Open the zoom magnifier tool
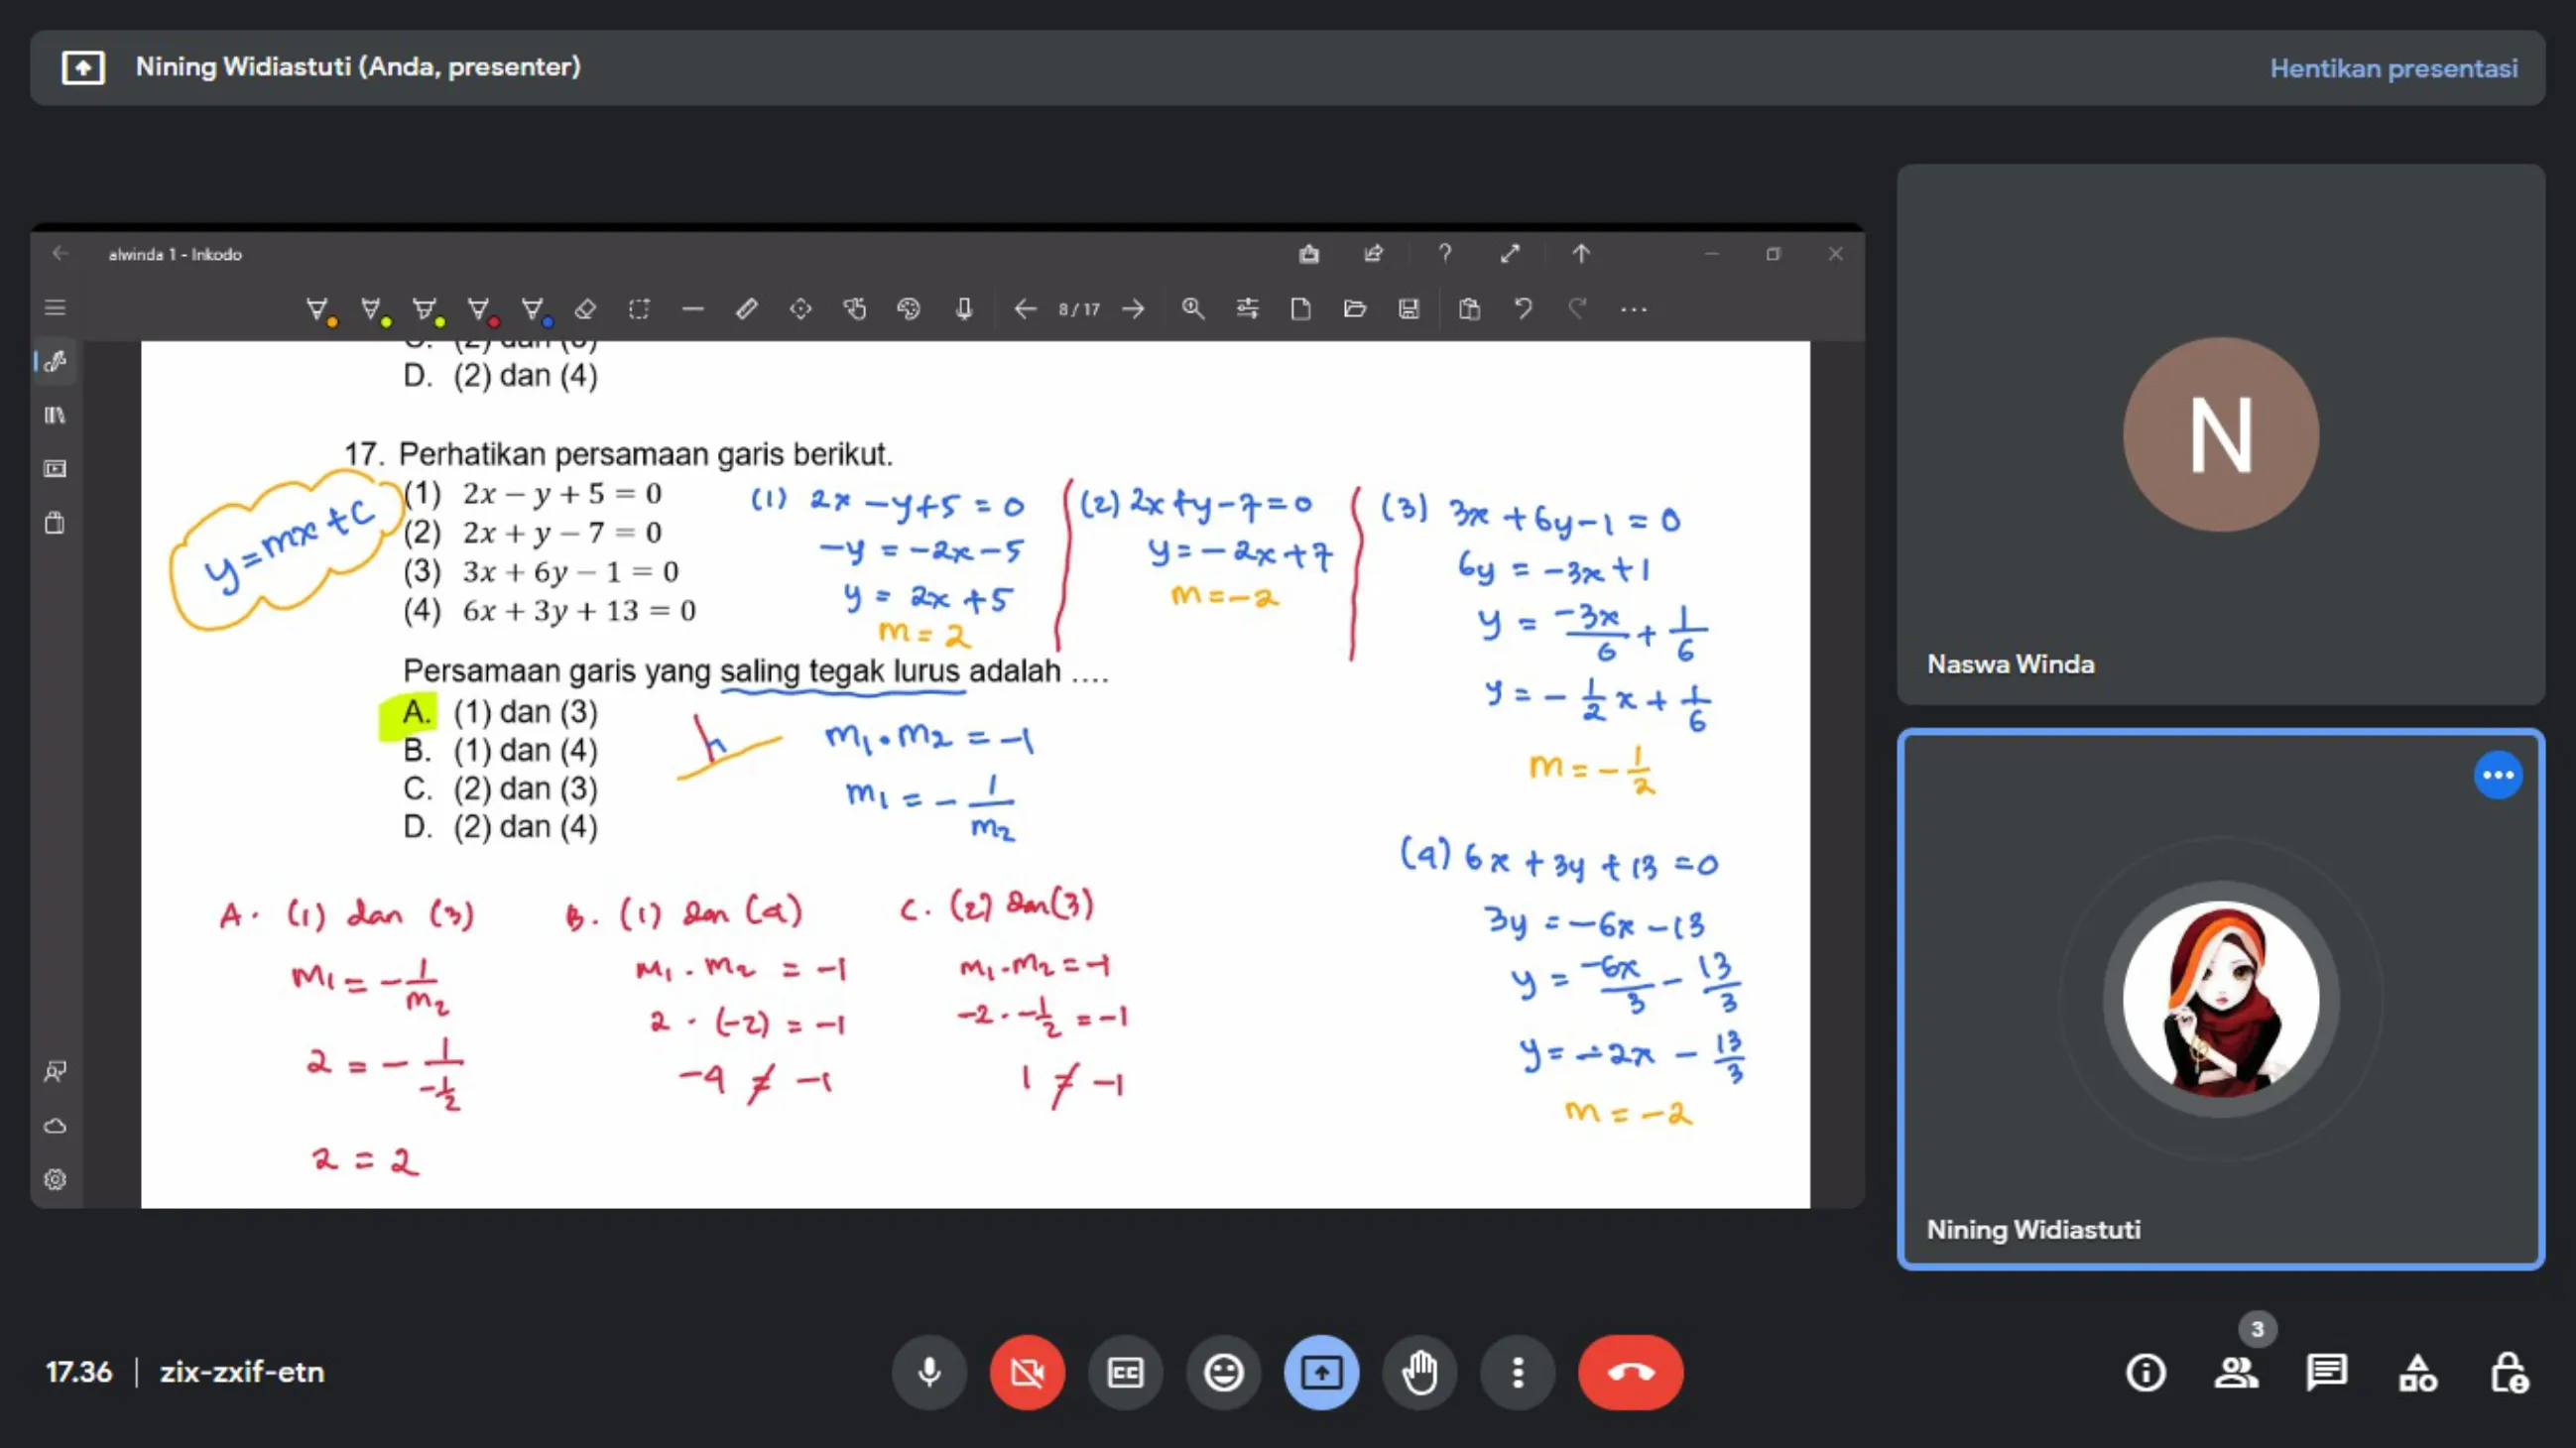The height and width of the screenshot is (1448, 2576). (1192, 309)
